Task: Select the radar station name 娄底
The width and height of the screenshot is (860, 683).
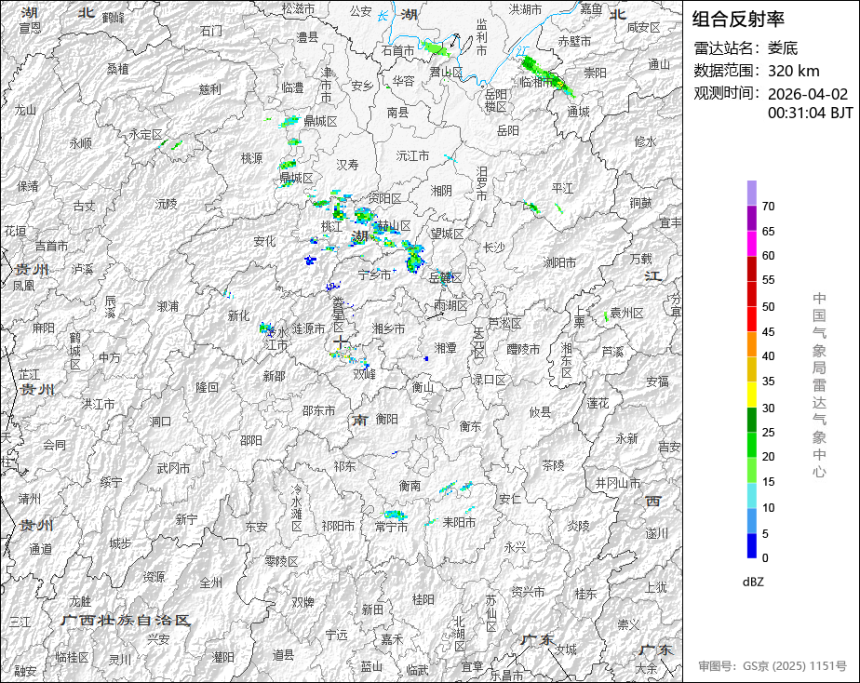Action: click(x=782, y=48)
